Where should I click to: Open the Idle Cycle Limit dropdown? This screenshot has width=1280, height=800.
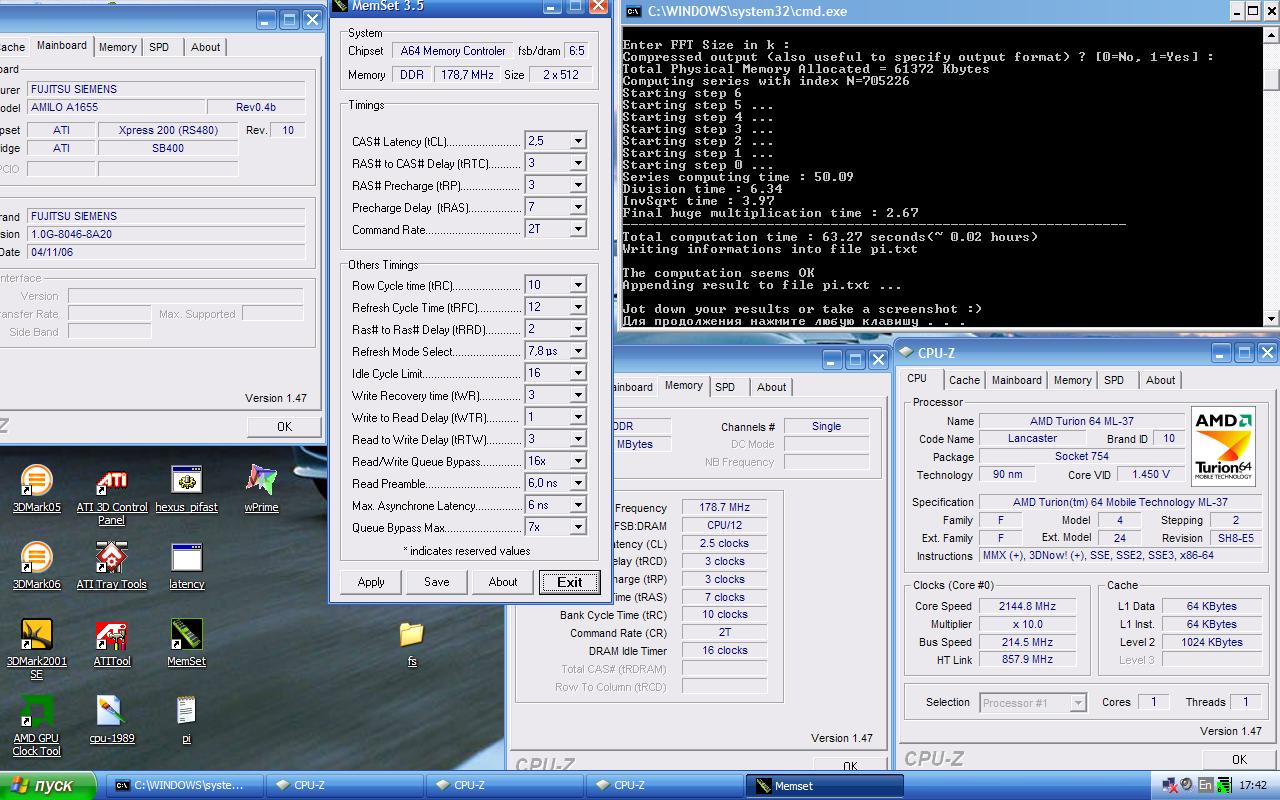(577, 373)
